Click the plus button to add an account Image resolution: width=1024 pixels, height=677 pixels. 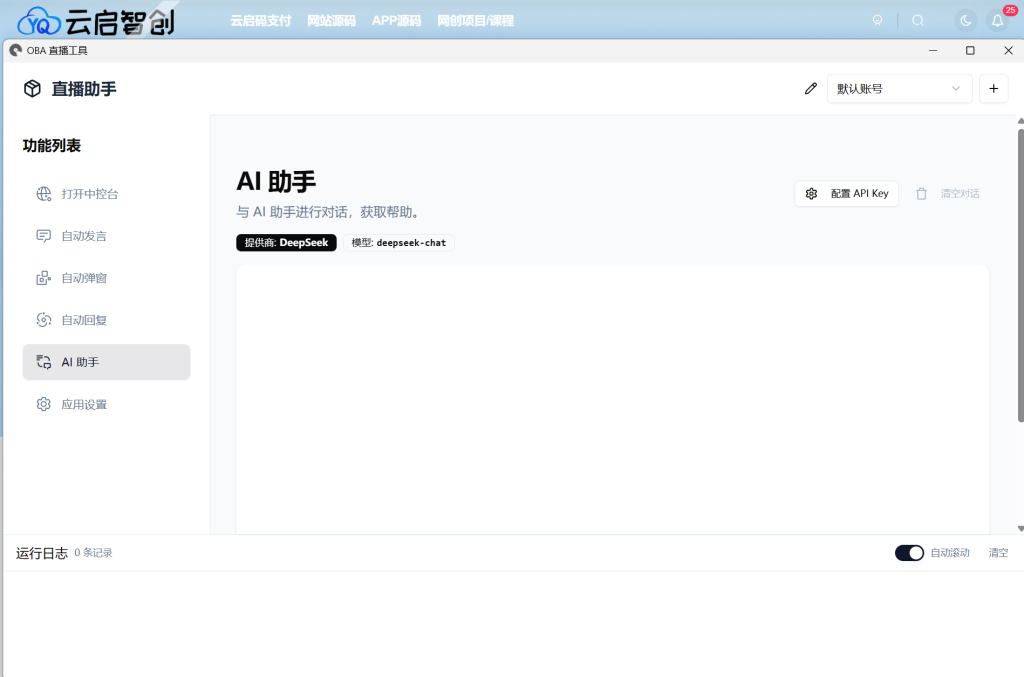point(993,88)
